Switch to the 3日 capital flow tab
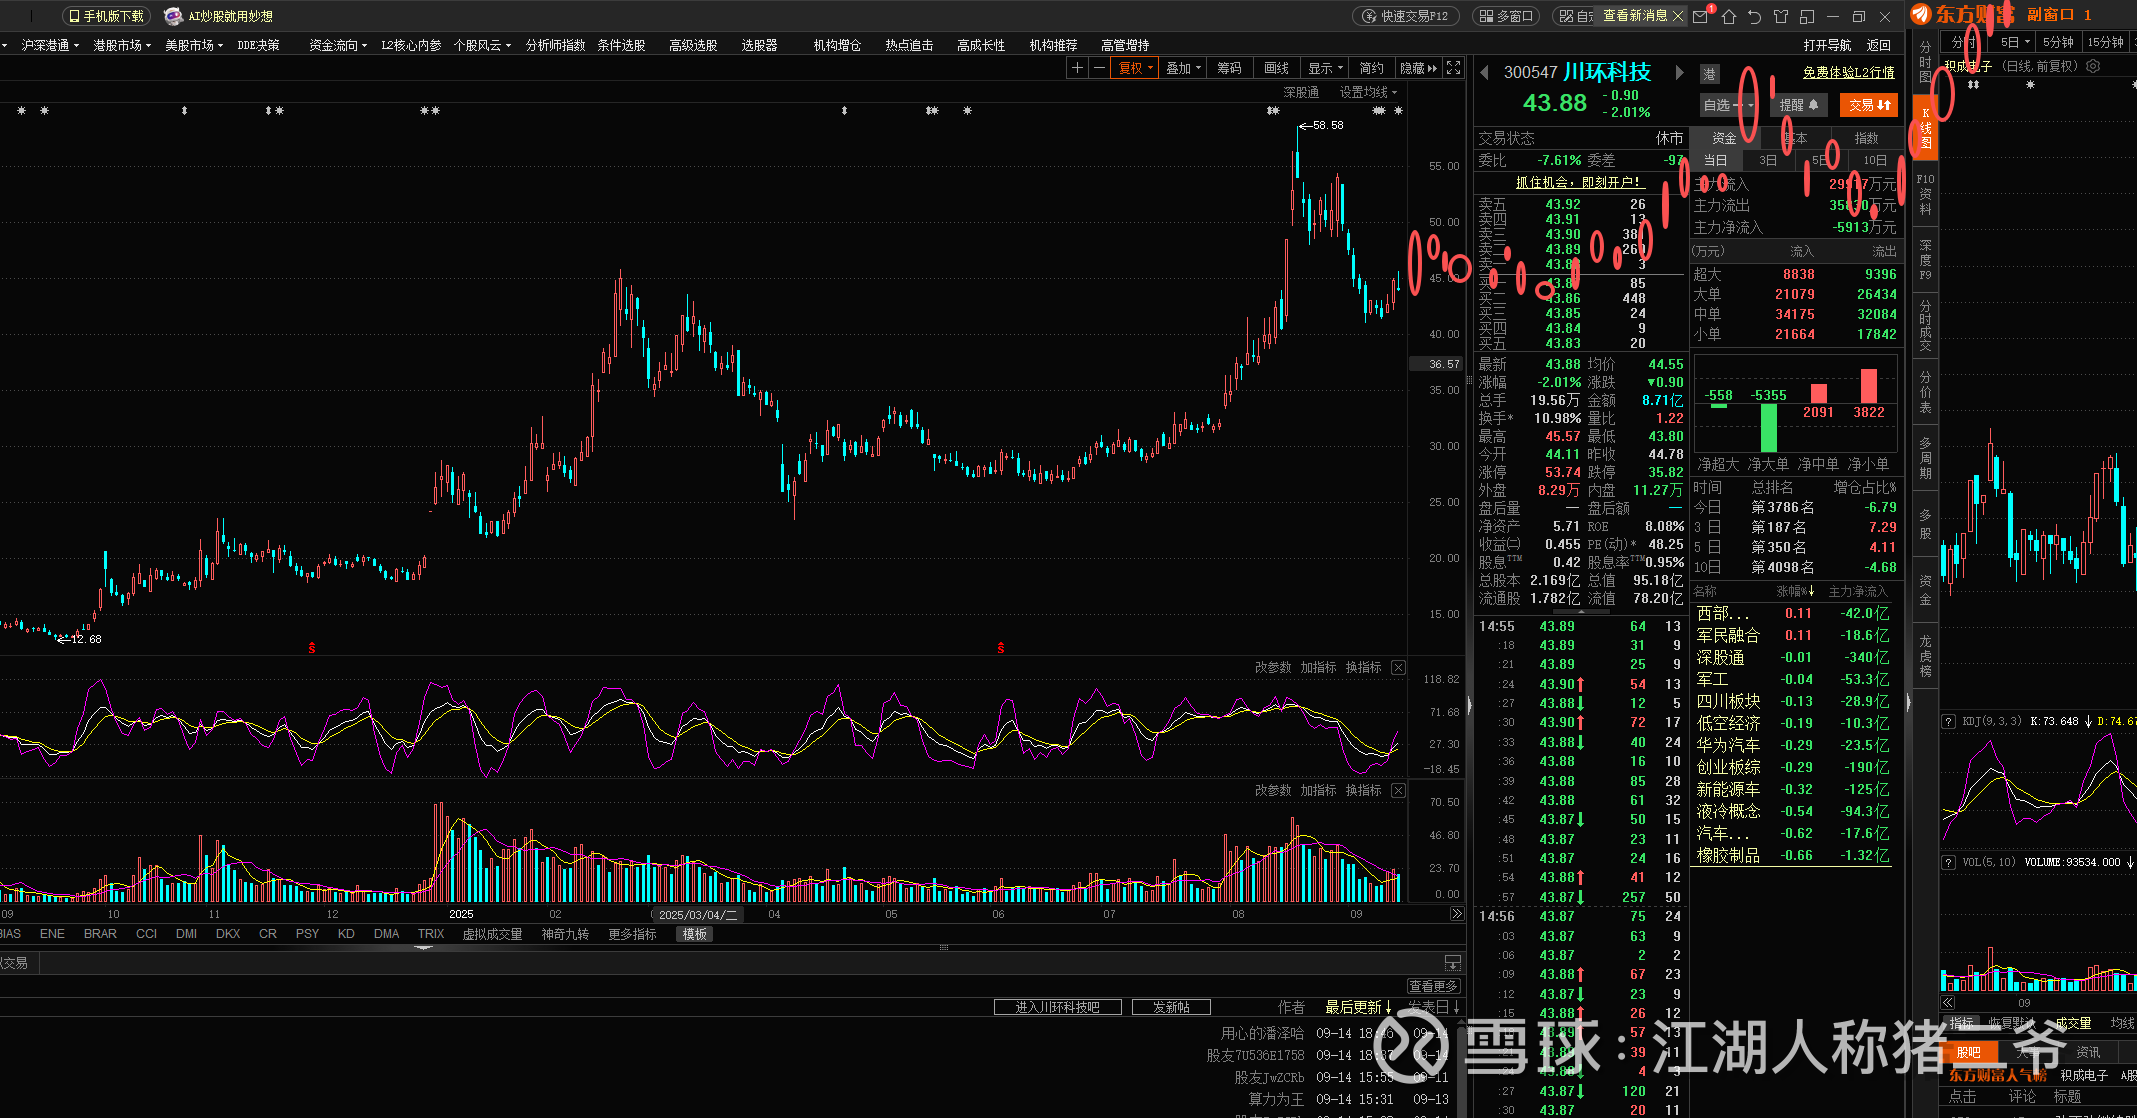 (1768, 160)
